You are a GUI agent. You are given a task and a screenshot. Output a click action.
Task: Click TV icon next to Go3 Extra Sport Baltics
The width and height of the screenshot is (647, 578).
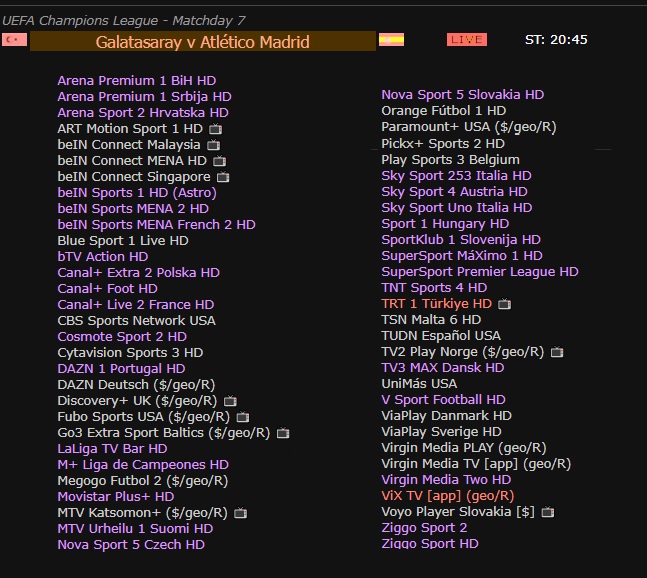[283, 433]
